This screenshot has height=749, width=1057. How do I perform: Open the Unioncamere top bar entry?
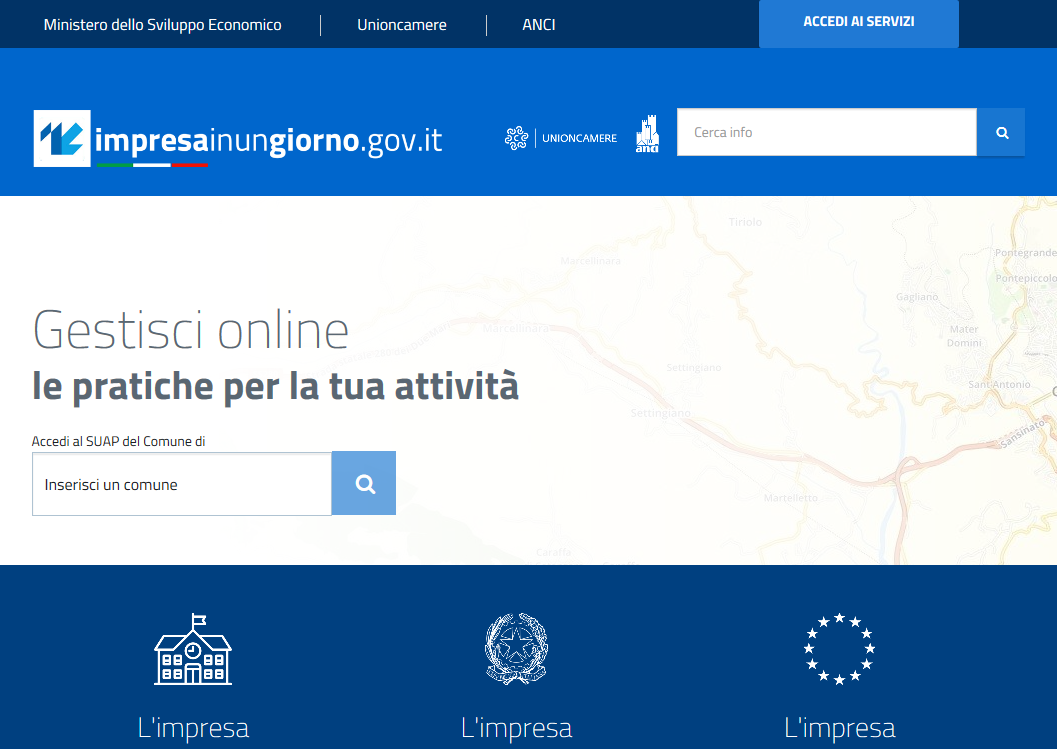pyautogui.click(x=401, y=24)
